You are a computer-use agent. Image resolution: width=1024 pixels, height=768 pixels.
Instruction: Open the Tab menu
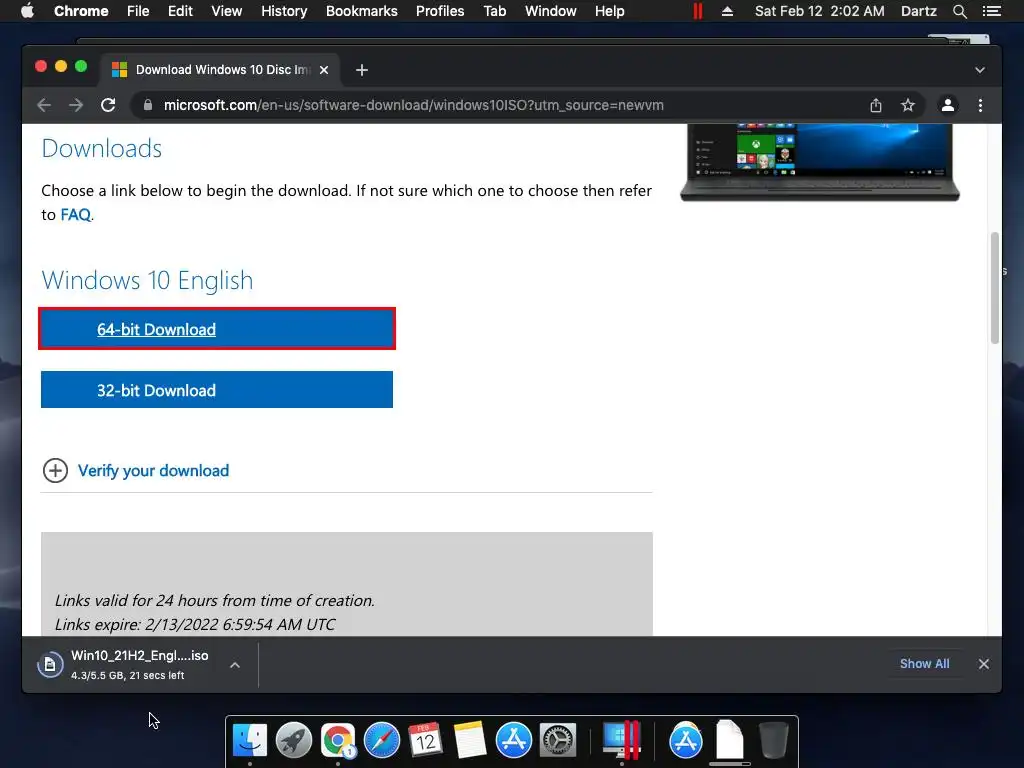coord(495,11)
